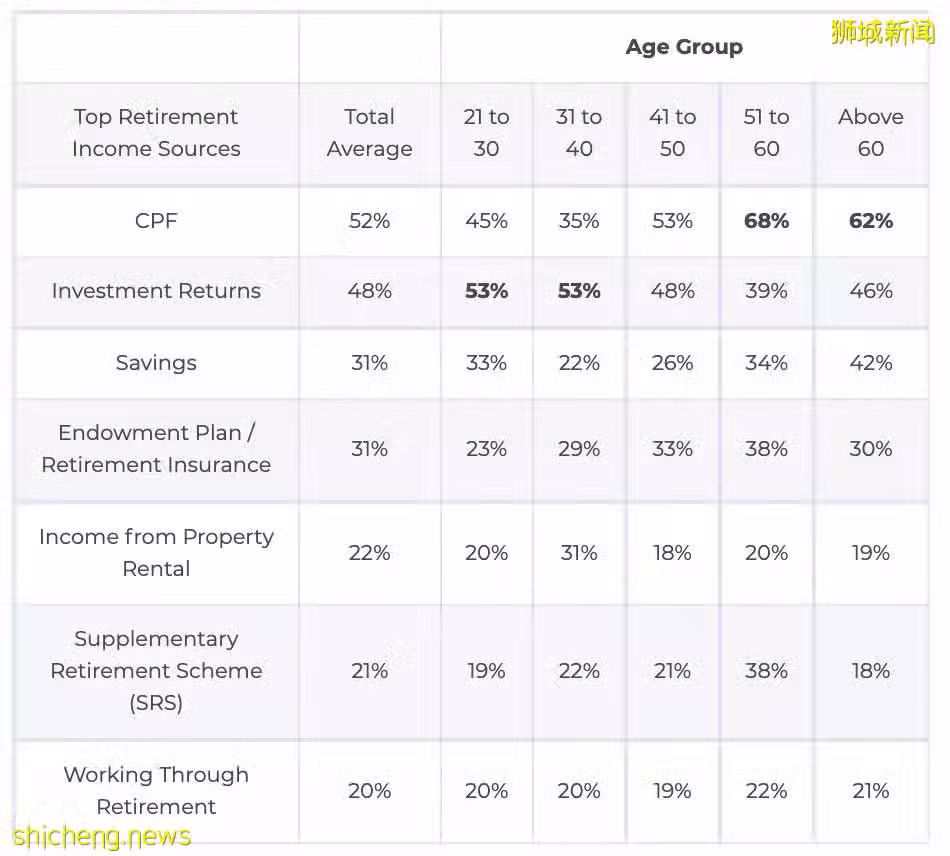Select the Savings row label

[156, 363]
